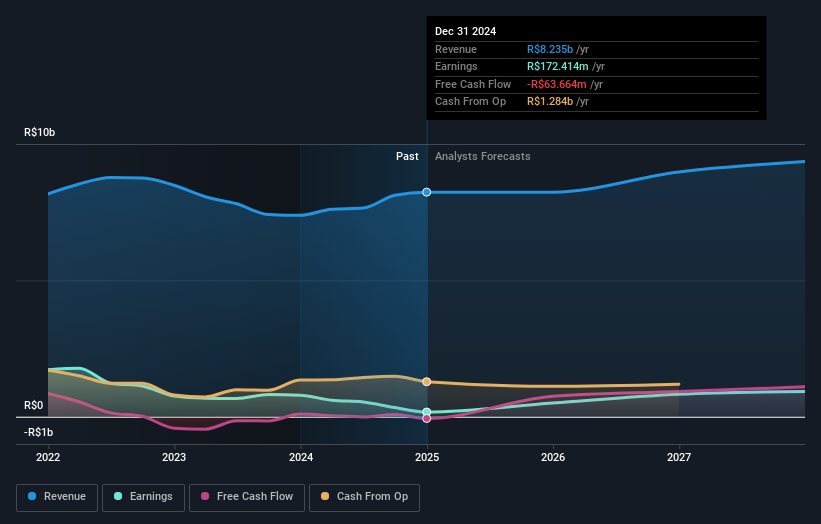Click the Cash From Op label in tooltip
This screenshot has height=524, width=821.
point(470,102)
